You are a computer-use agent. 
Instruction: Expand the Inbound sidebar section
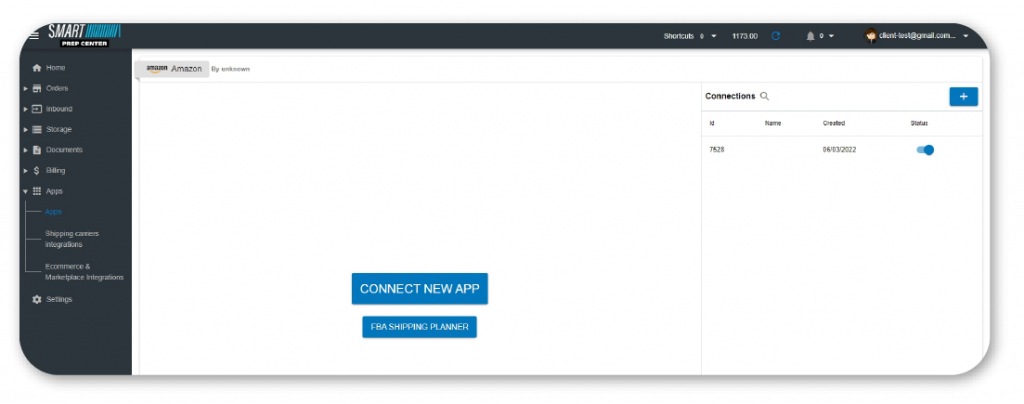(x=26, y=109)
